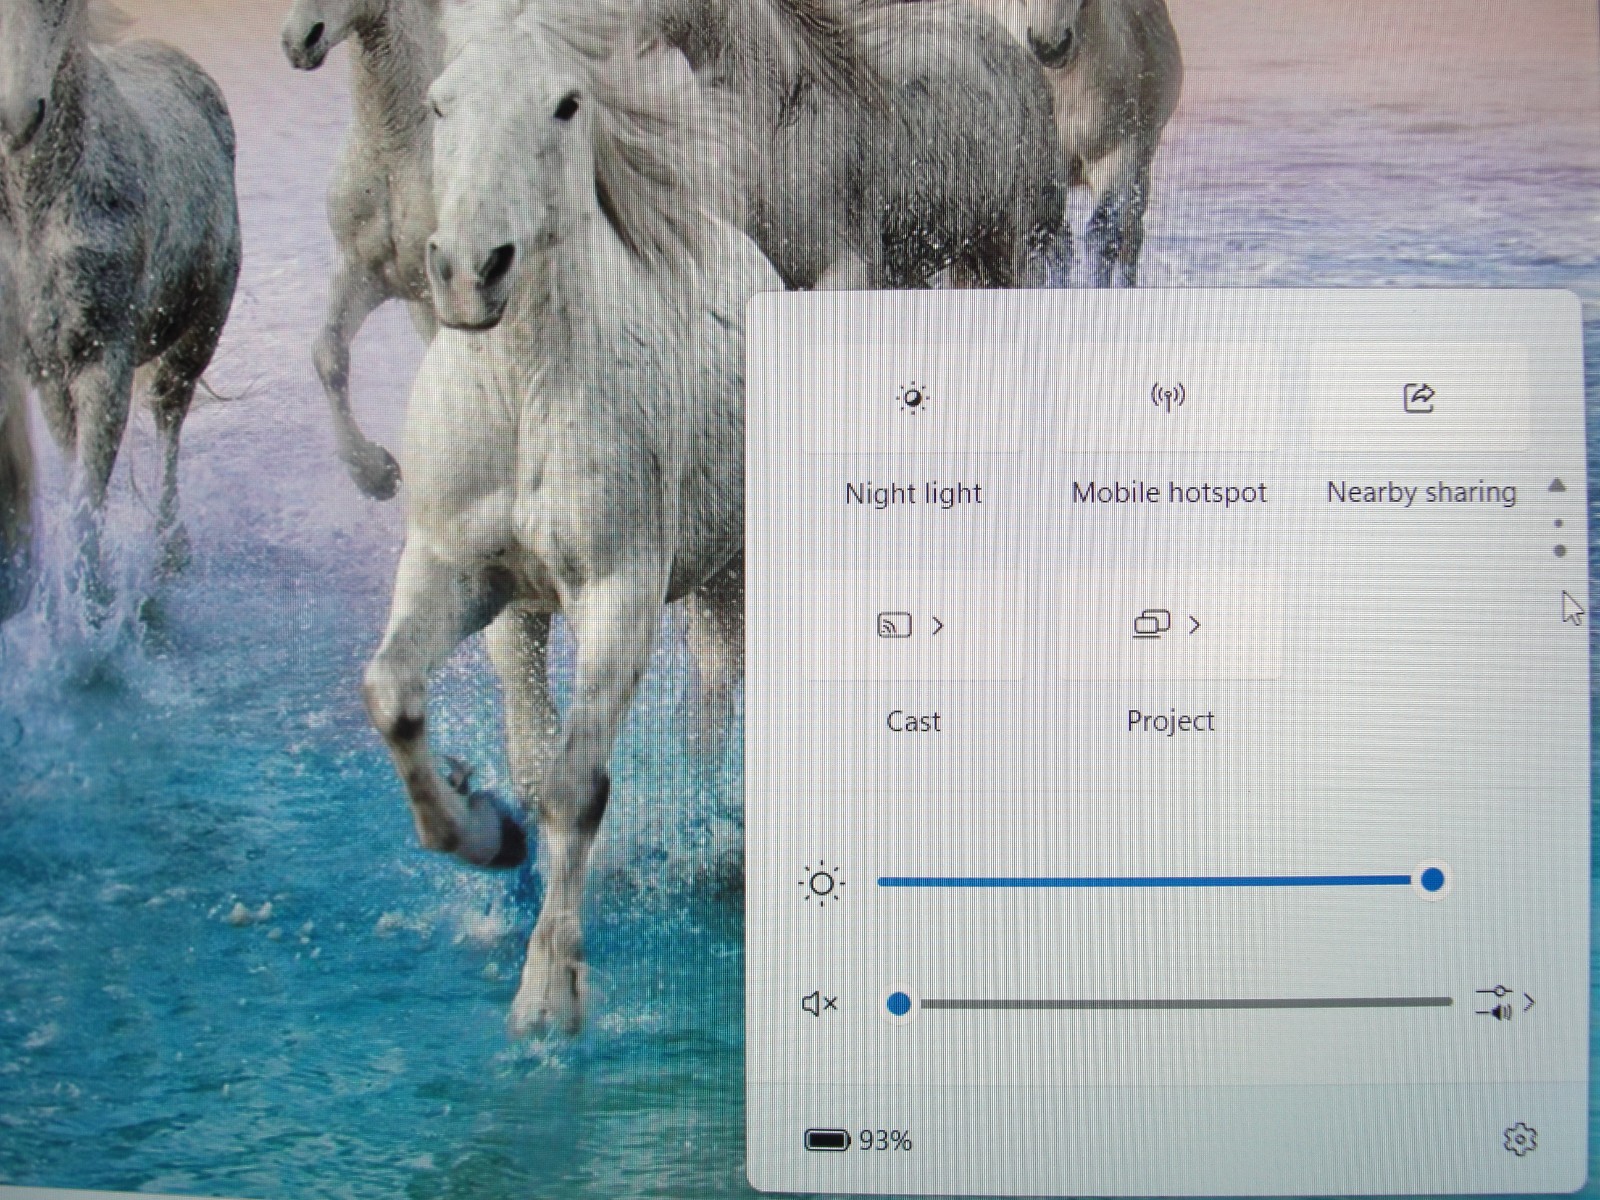The height and width of the screenshot is (1200, 1600).
Task: Open battery settings showing 93%
Action: pyautogui.click(x=858, y=1140)
